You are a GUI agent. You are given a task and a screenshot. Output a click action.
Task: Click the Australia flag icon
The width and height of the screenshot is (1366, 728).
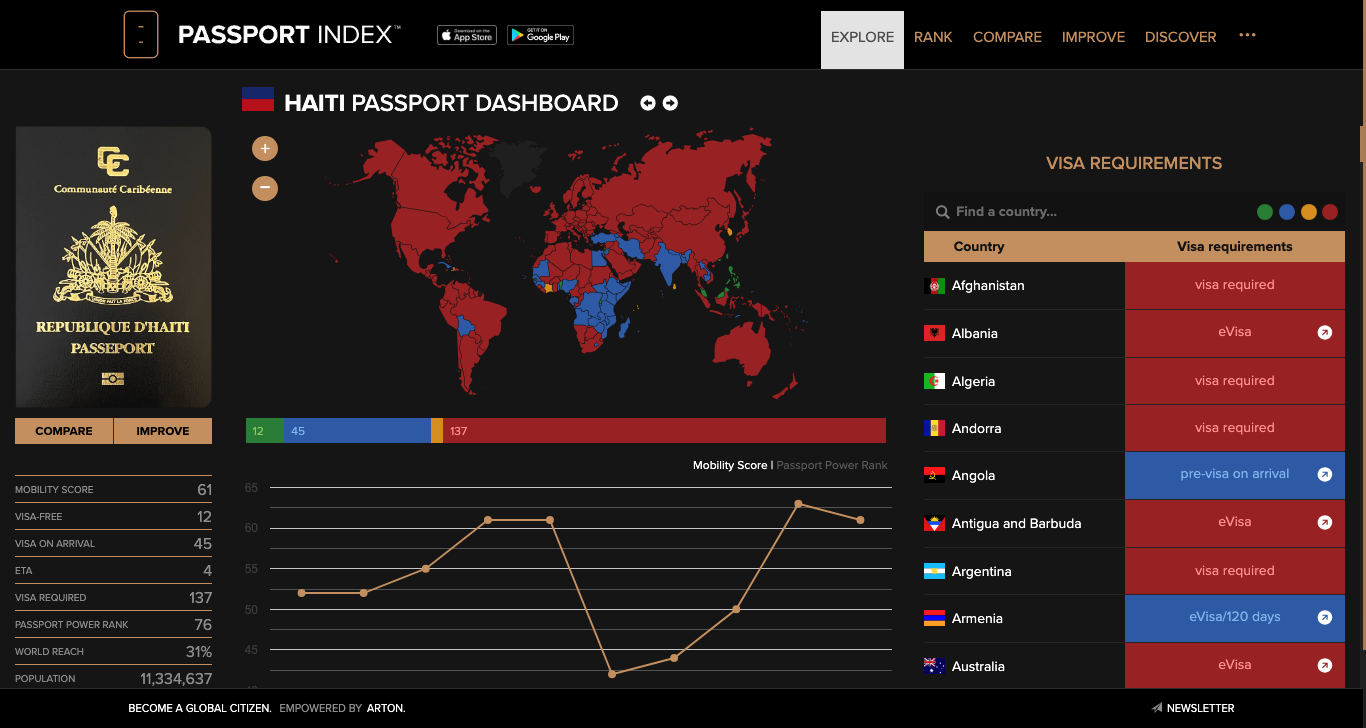click(x=935, y=666)
